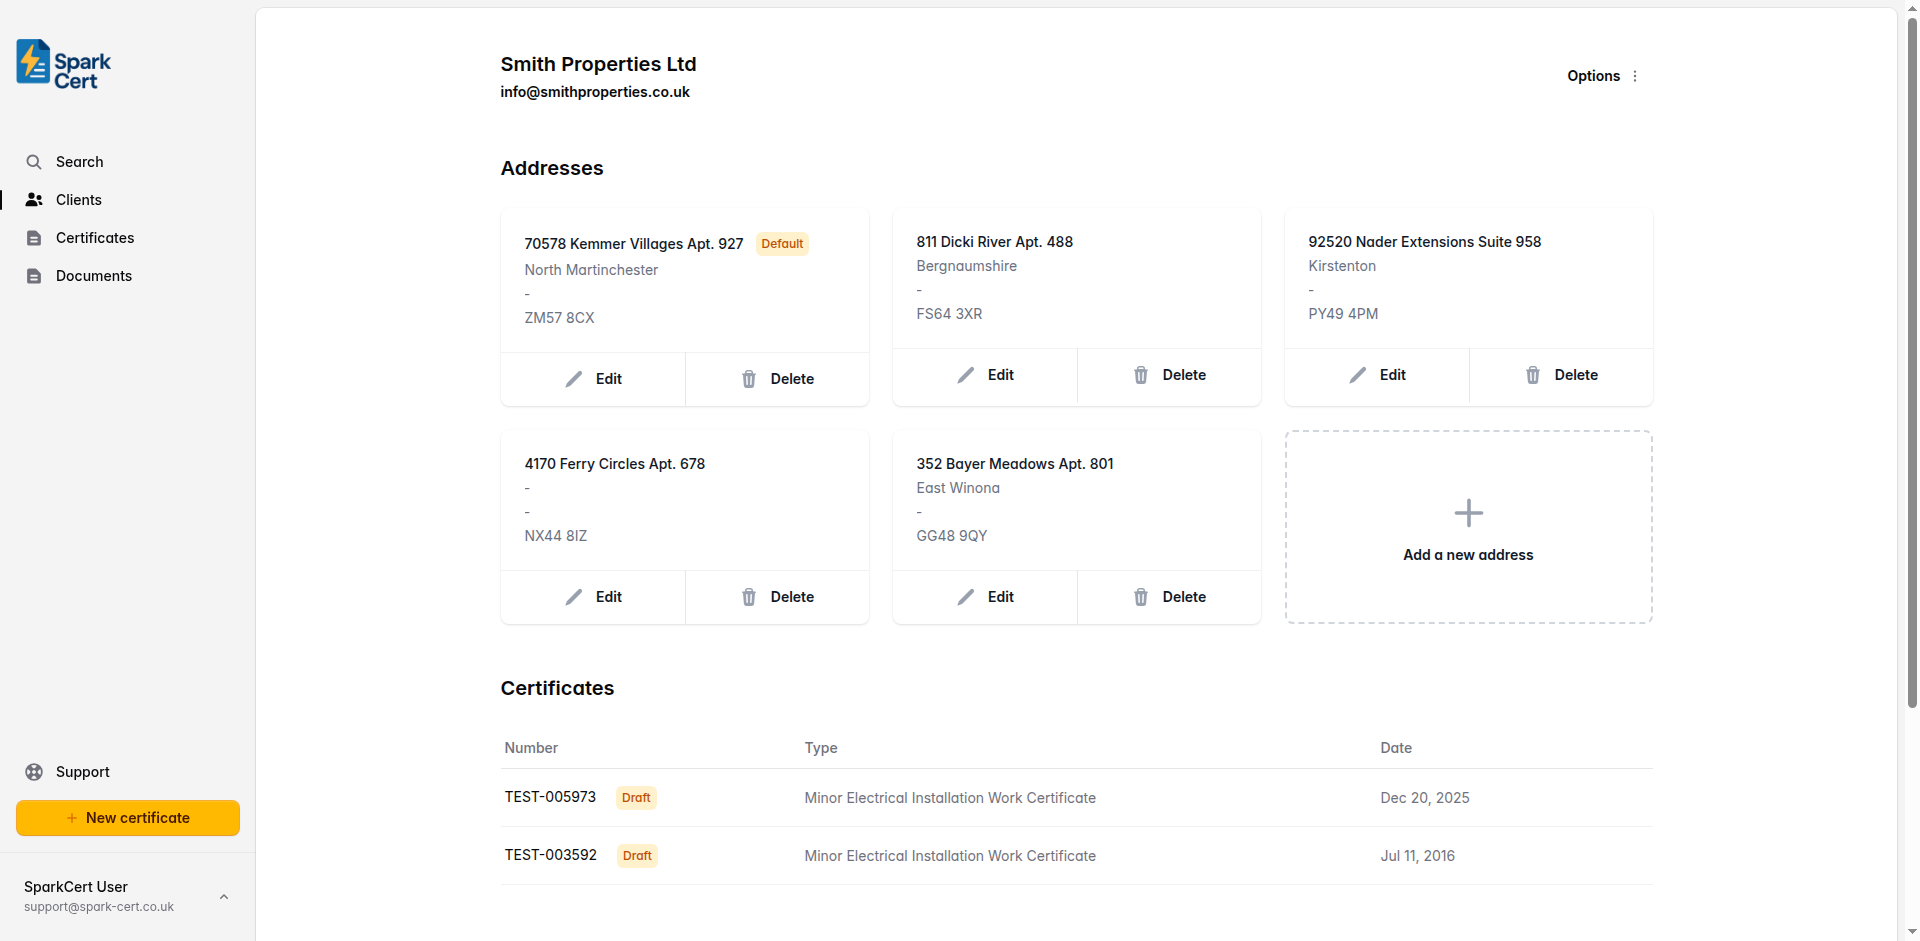Click the trash icon for 4170 Ferry Circles

coord(748,596)
